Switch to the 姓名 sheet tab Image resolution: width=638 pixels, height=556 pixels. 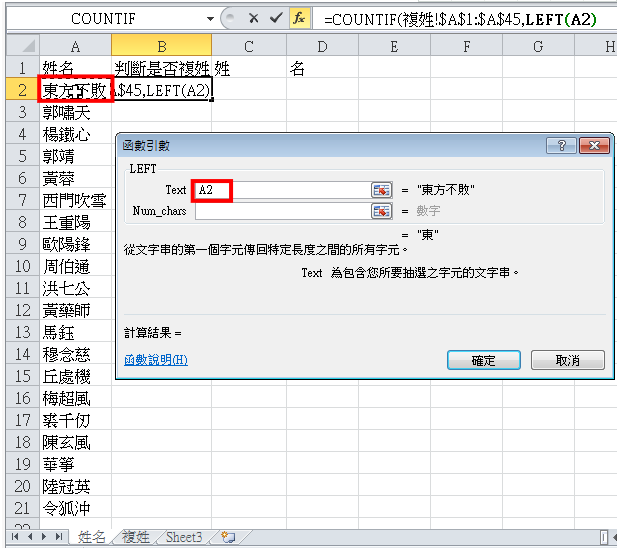click(92, 537)
